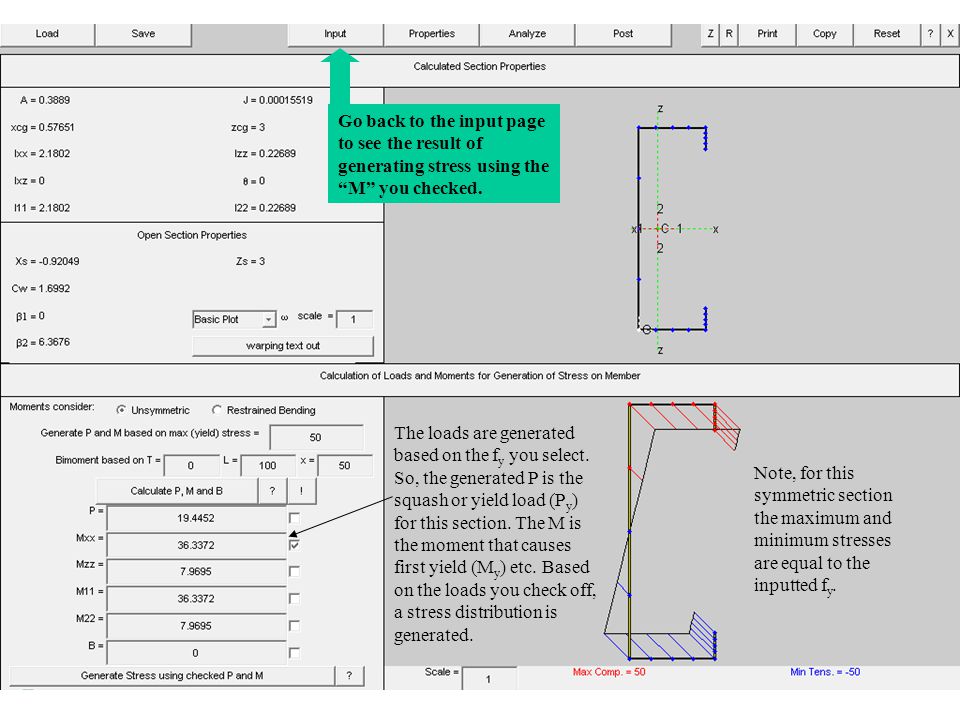Click Calculate P, M and B button

click(176, 491)
